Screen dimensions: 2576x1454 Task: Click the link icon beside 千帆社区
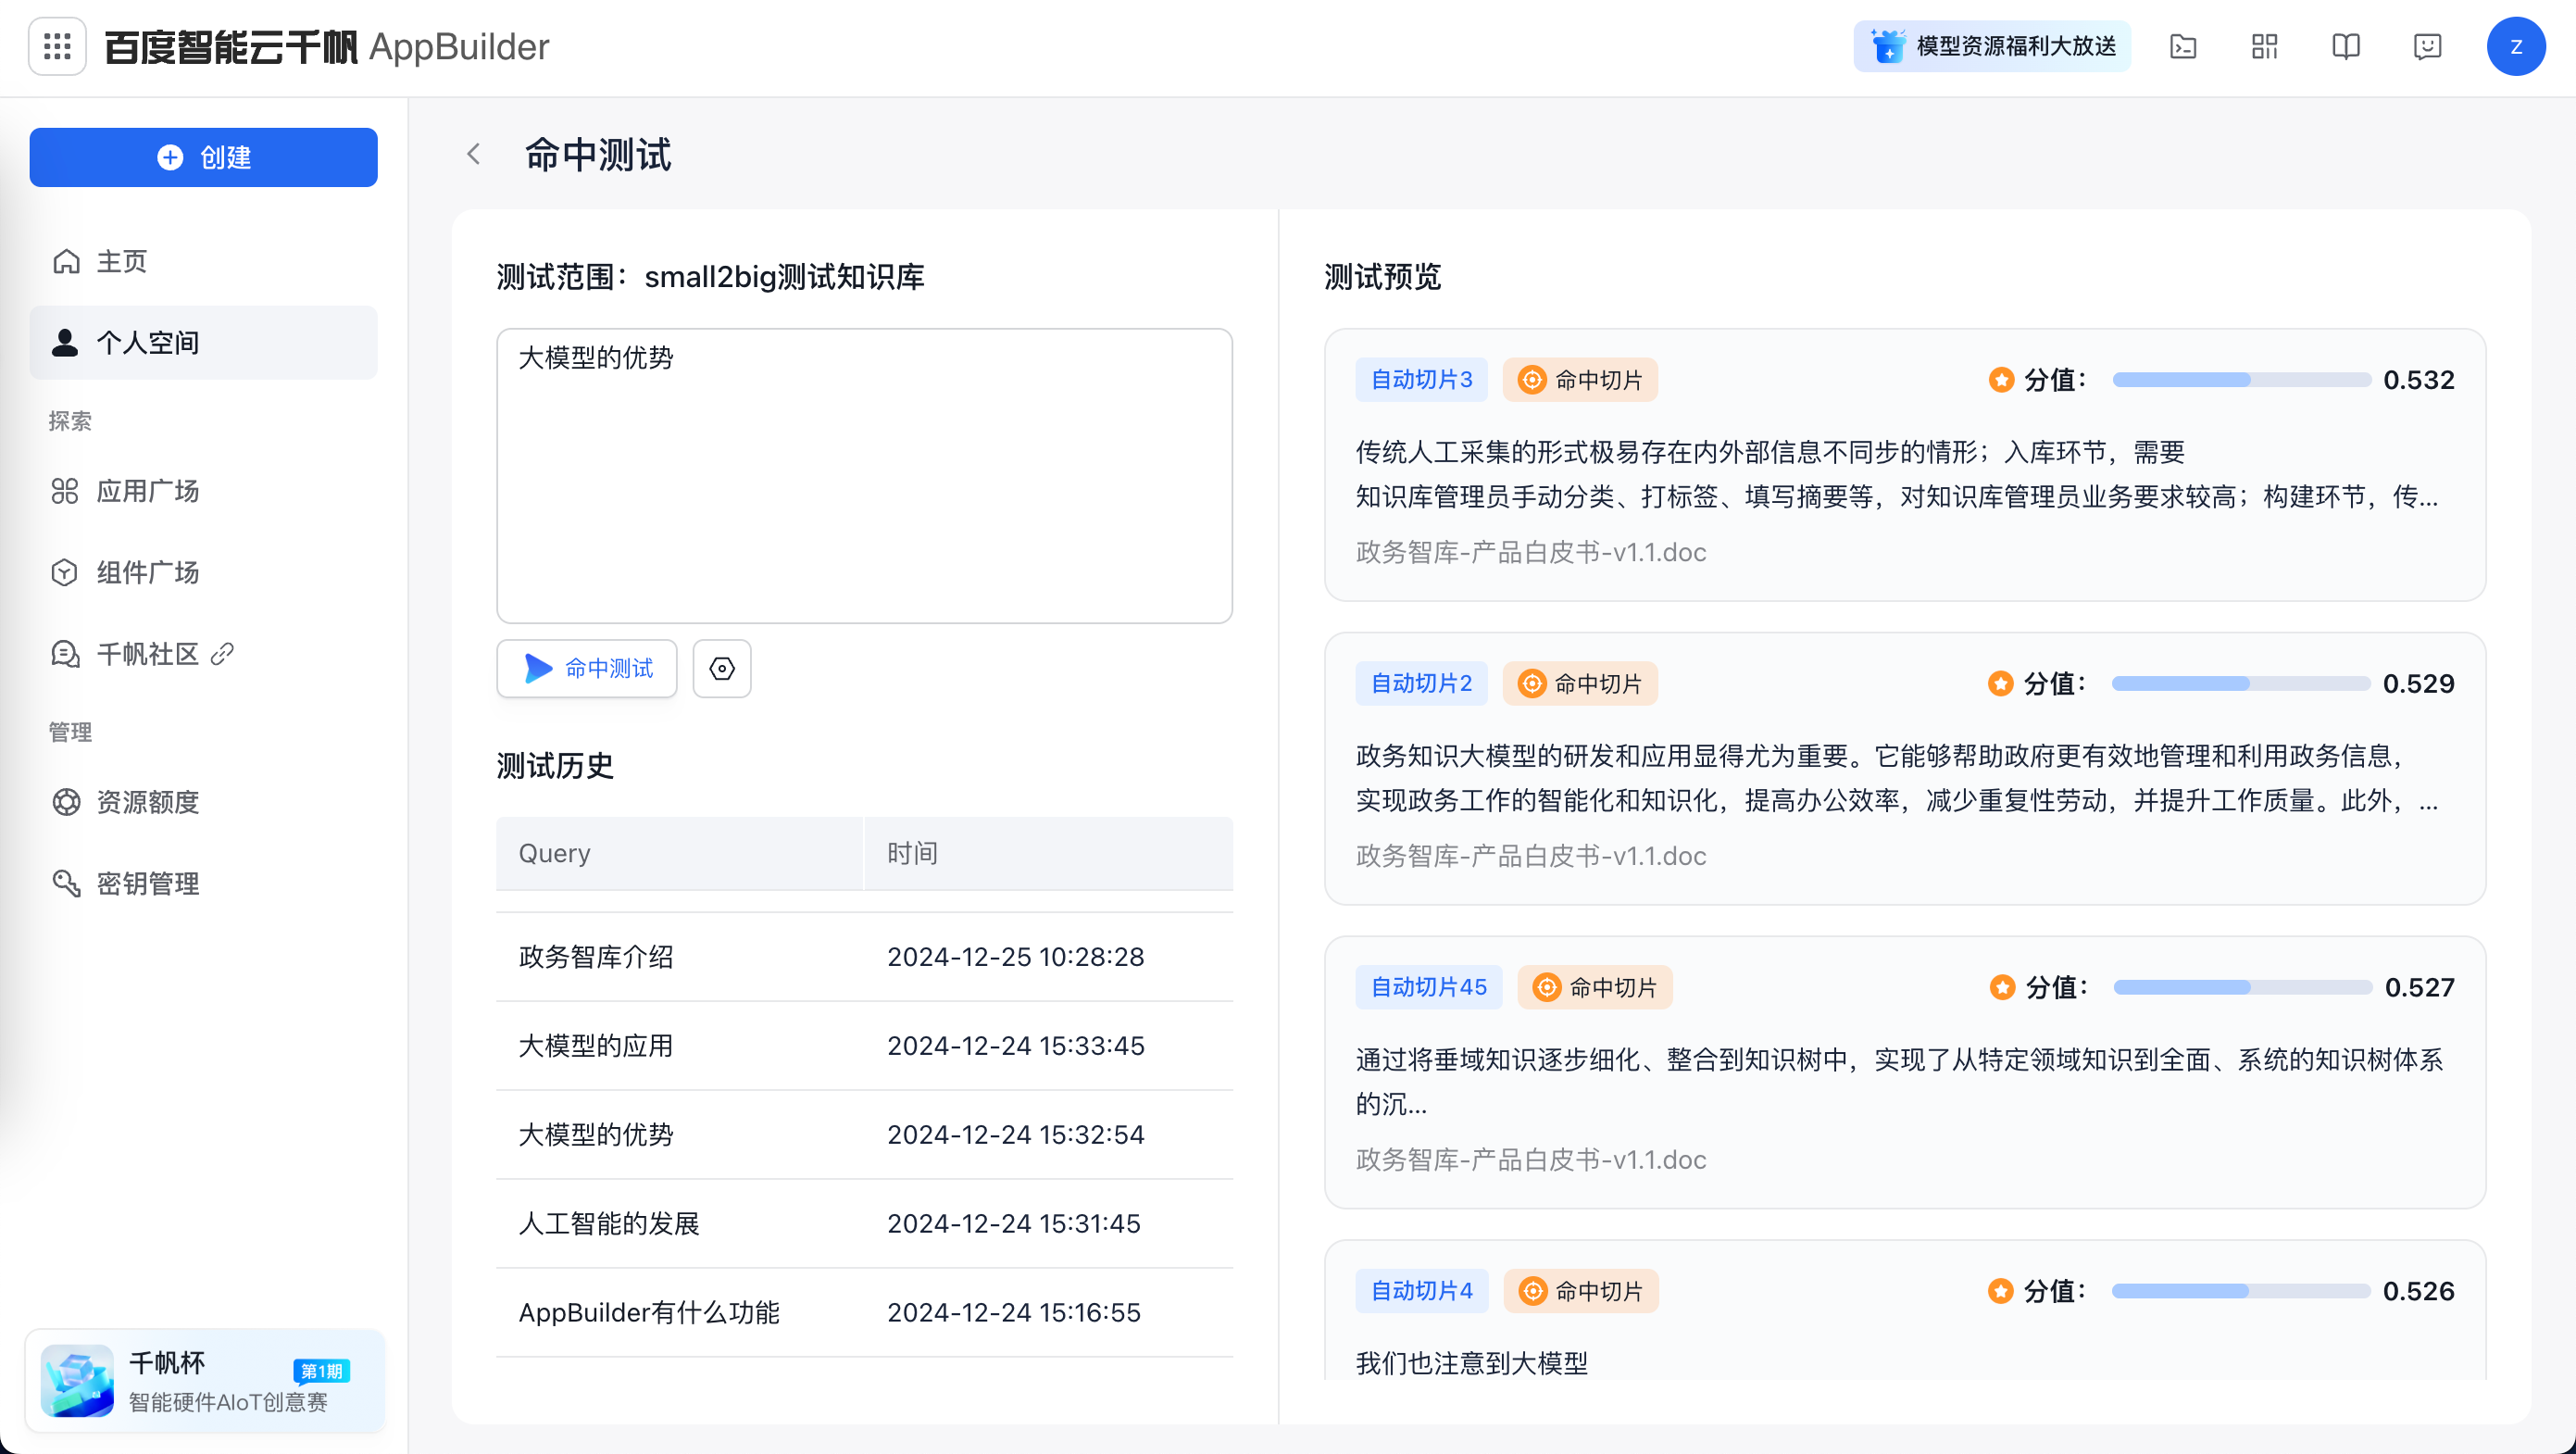[x=222, y=653]
